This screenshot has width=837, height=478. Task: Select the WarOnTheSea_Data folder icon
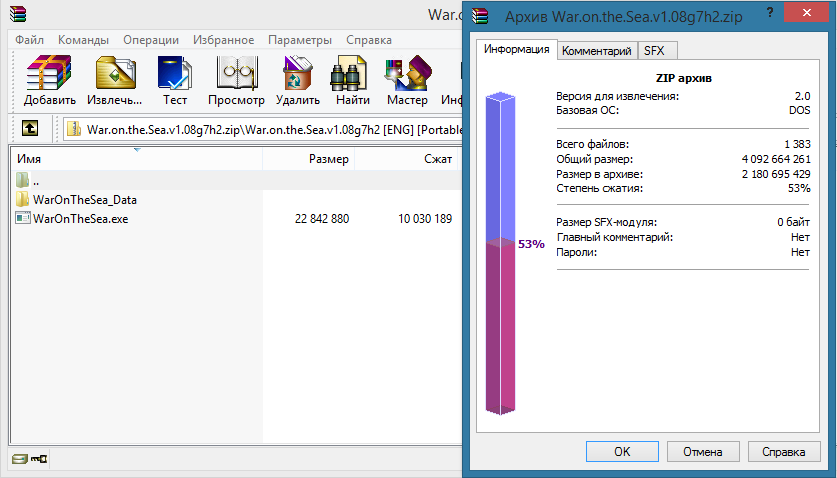[x=22, y=199]
